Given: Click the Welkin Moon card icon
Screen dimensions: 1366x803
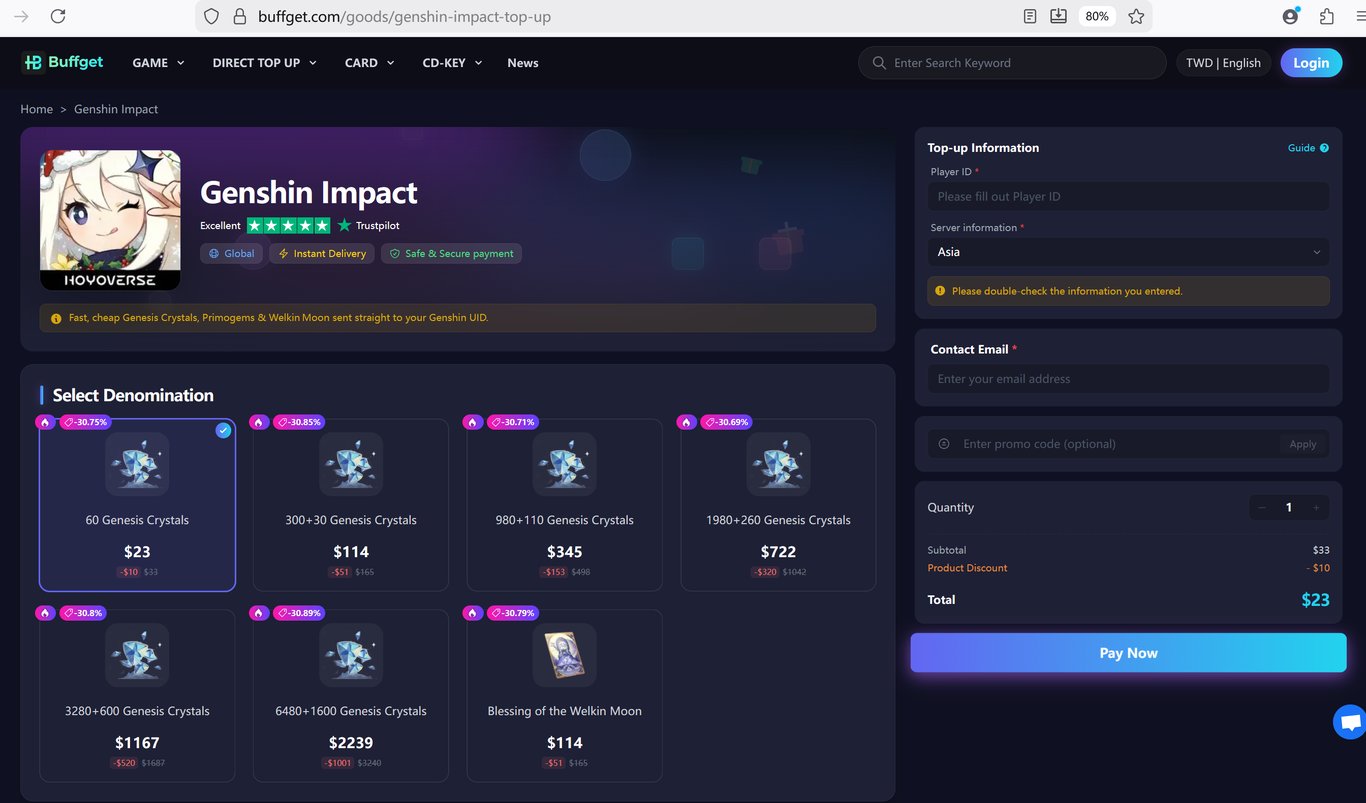Looking at the screenshot, I should click(x=565, y=655).
